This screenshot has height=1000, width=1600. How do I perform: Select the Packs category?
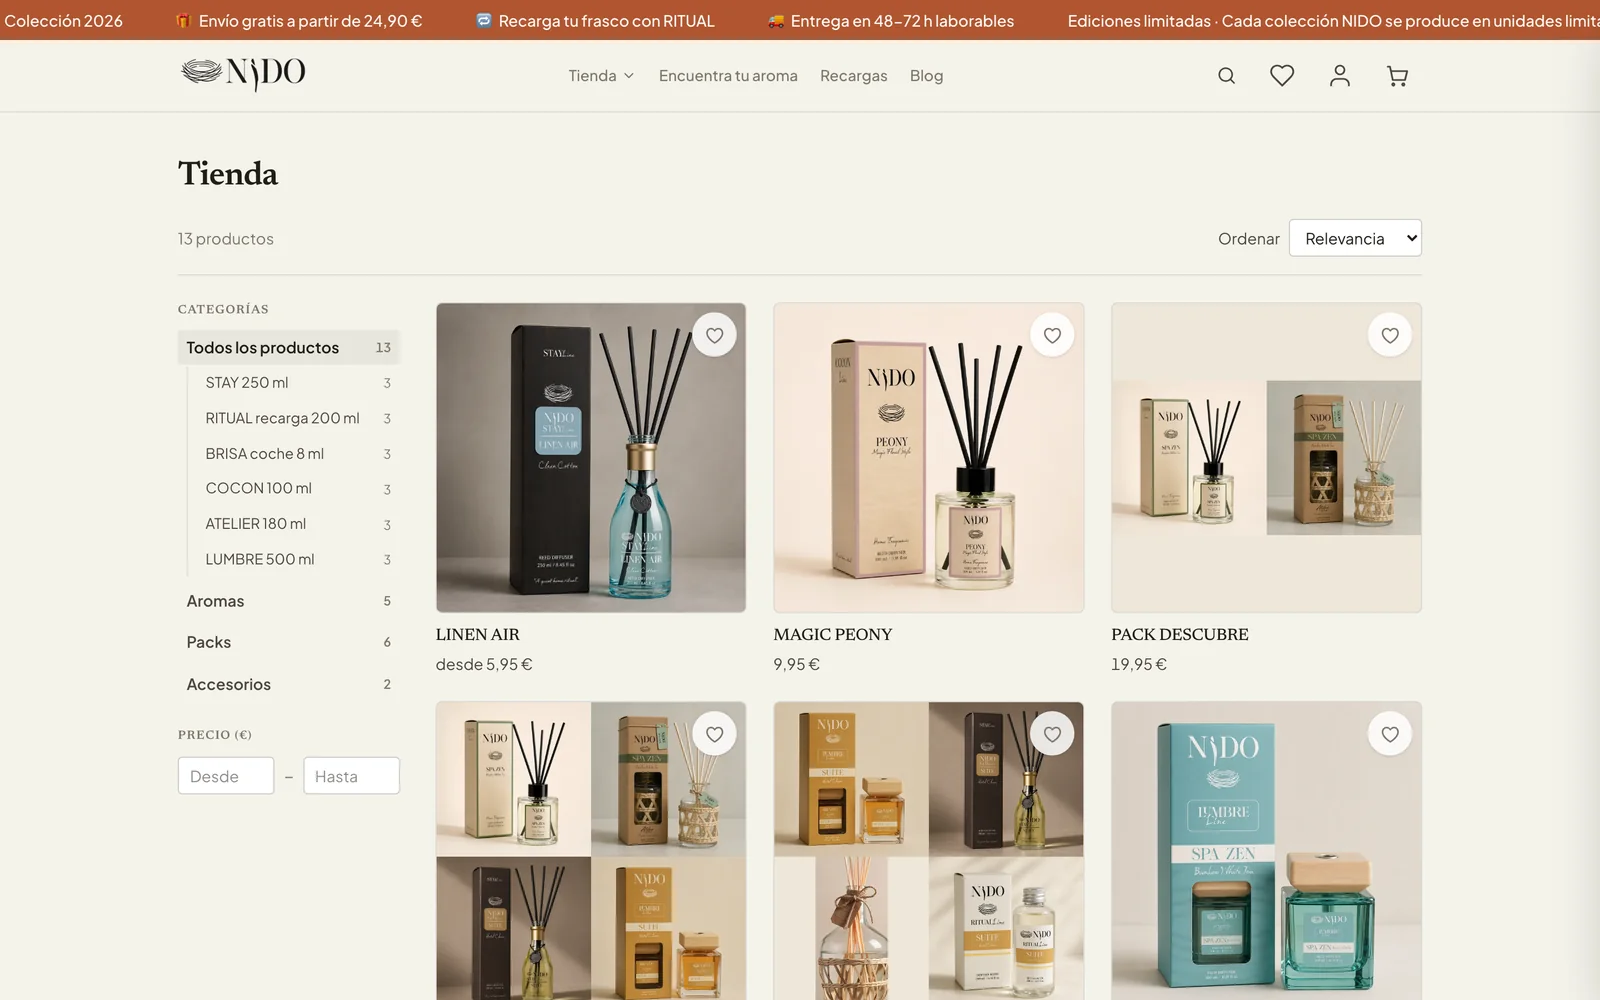[289, 642]
